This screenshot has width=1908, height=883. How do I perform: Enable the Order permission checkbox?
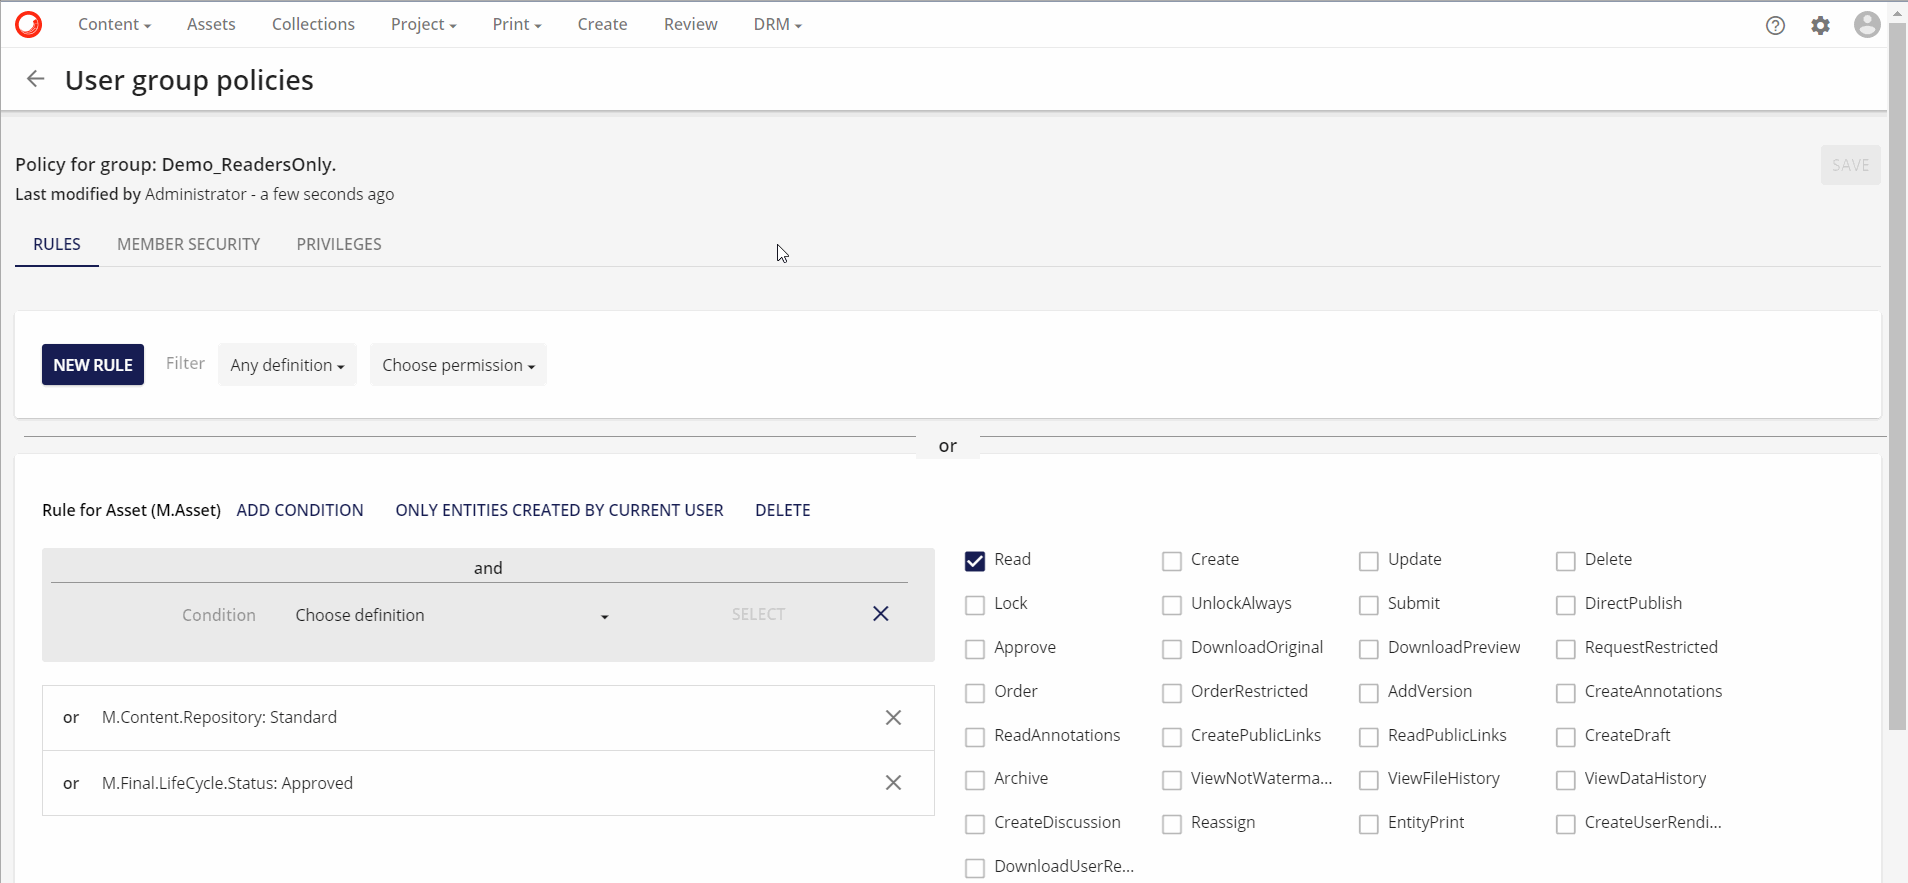(x=975, y=693)
